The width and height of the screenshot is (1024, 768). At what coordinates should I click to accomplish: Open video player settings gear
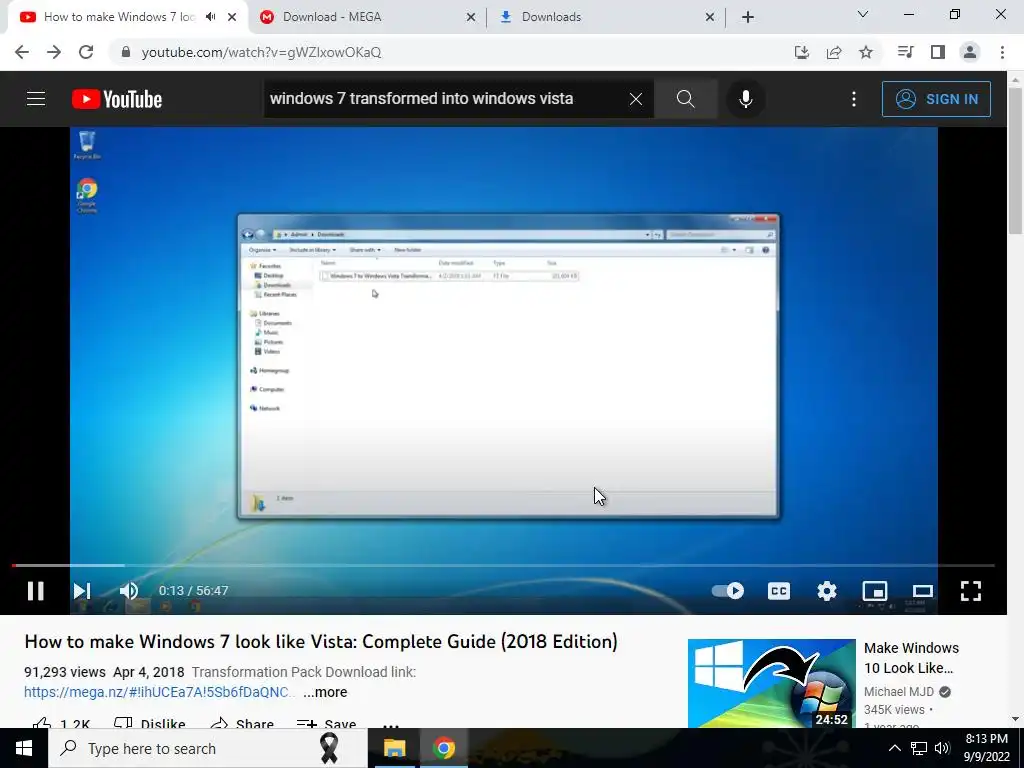click(x=827, y=591)
